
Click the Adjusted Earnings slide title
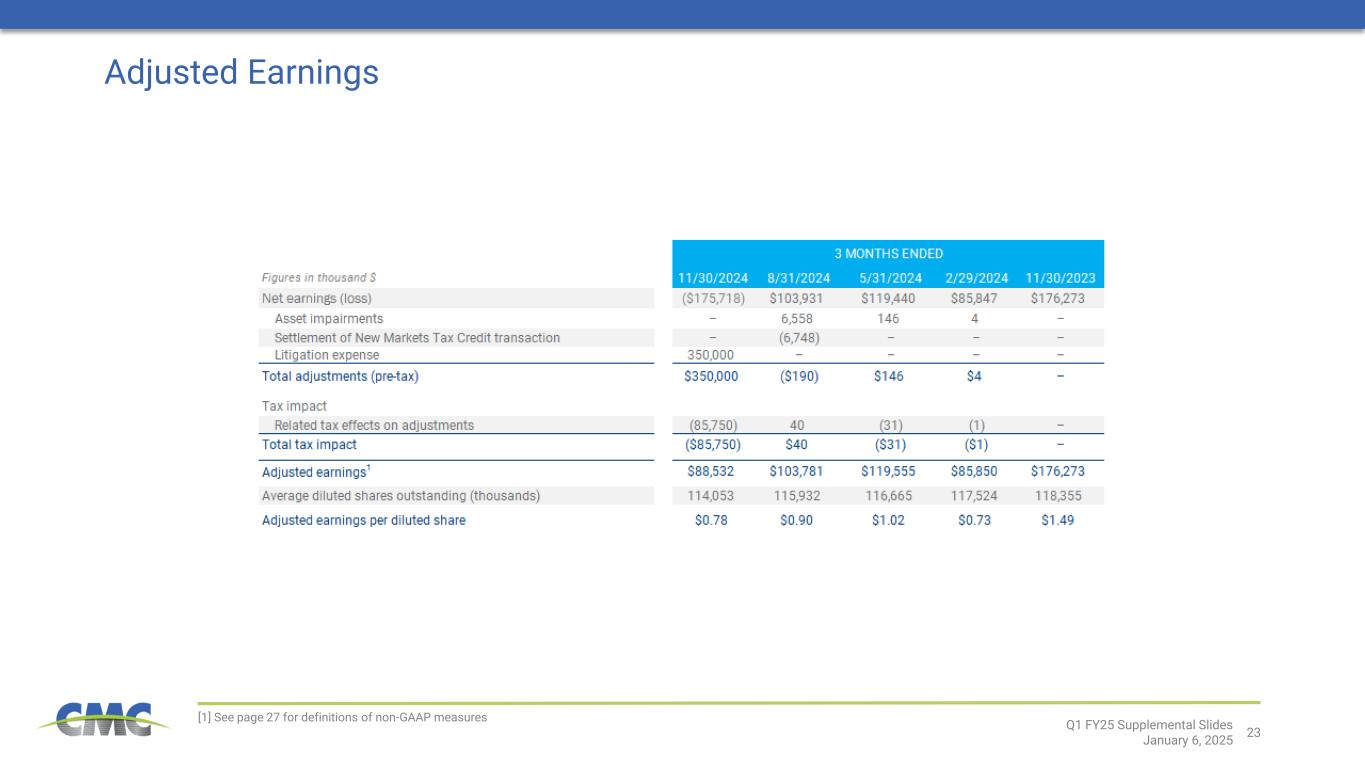241,72
